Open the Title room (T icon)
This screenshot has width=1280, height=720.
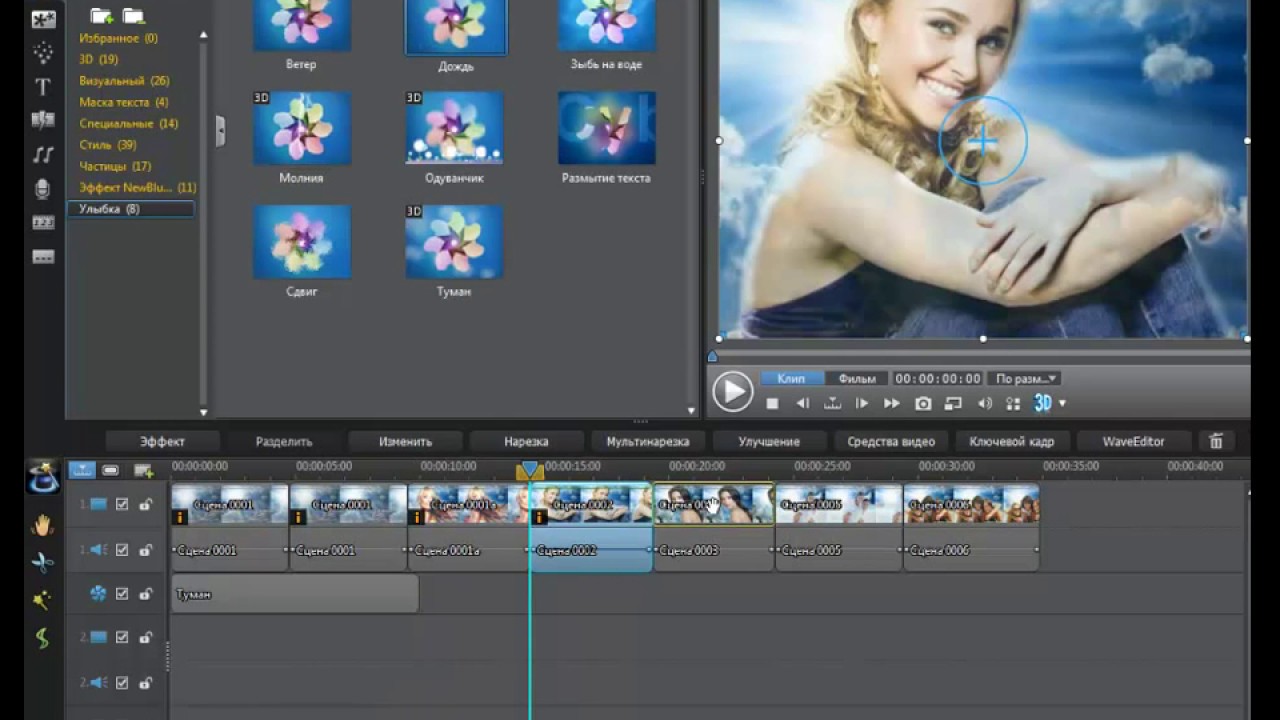tap(43, 87)
